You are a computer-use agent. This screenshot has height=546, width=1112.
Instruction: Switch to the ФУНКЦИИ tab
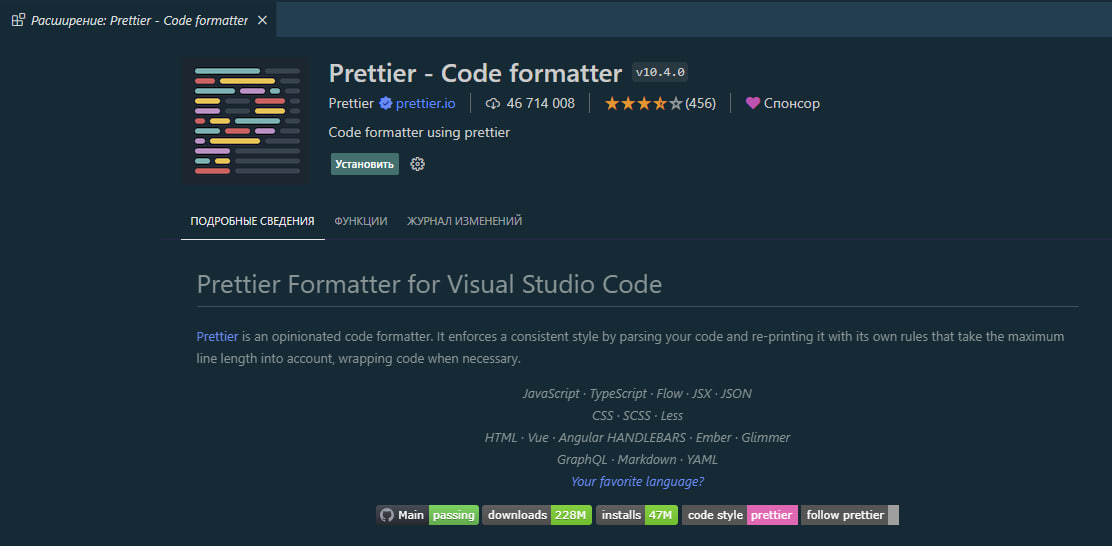click(x=361, y=221)
